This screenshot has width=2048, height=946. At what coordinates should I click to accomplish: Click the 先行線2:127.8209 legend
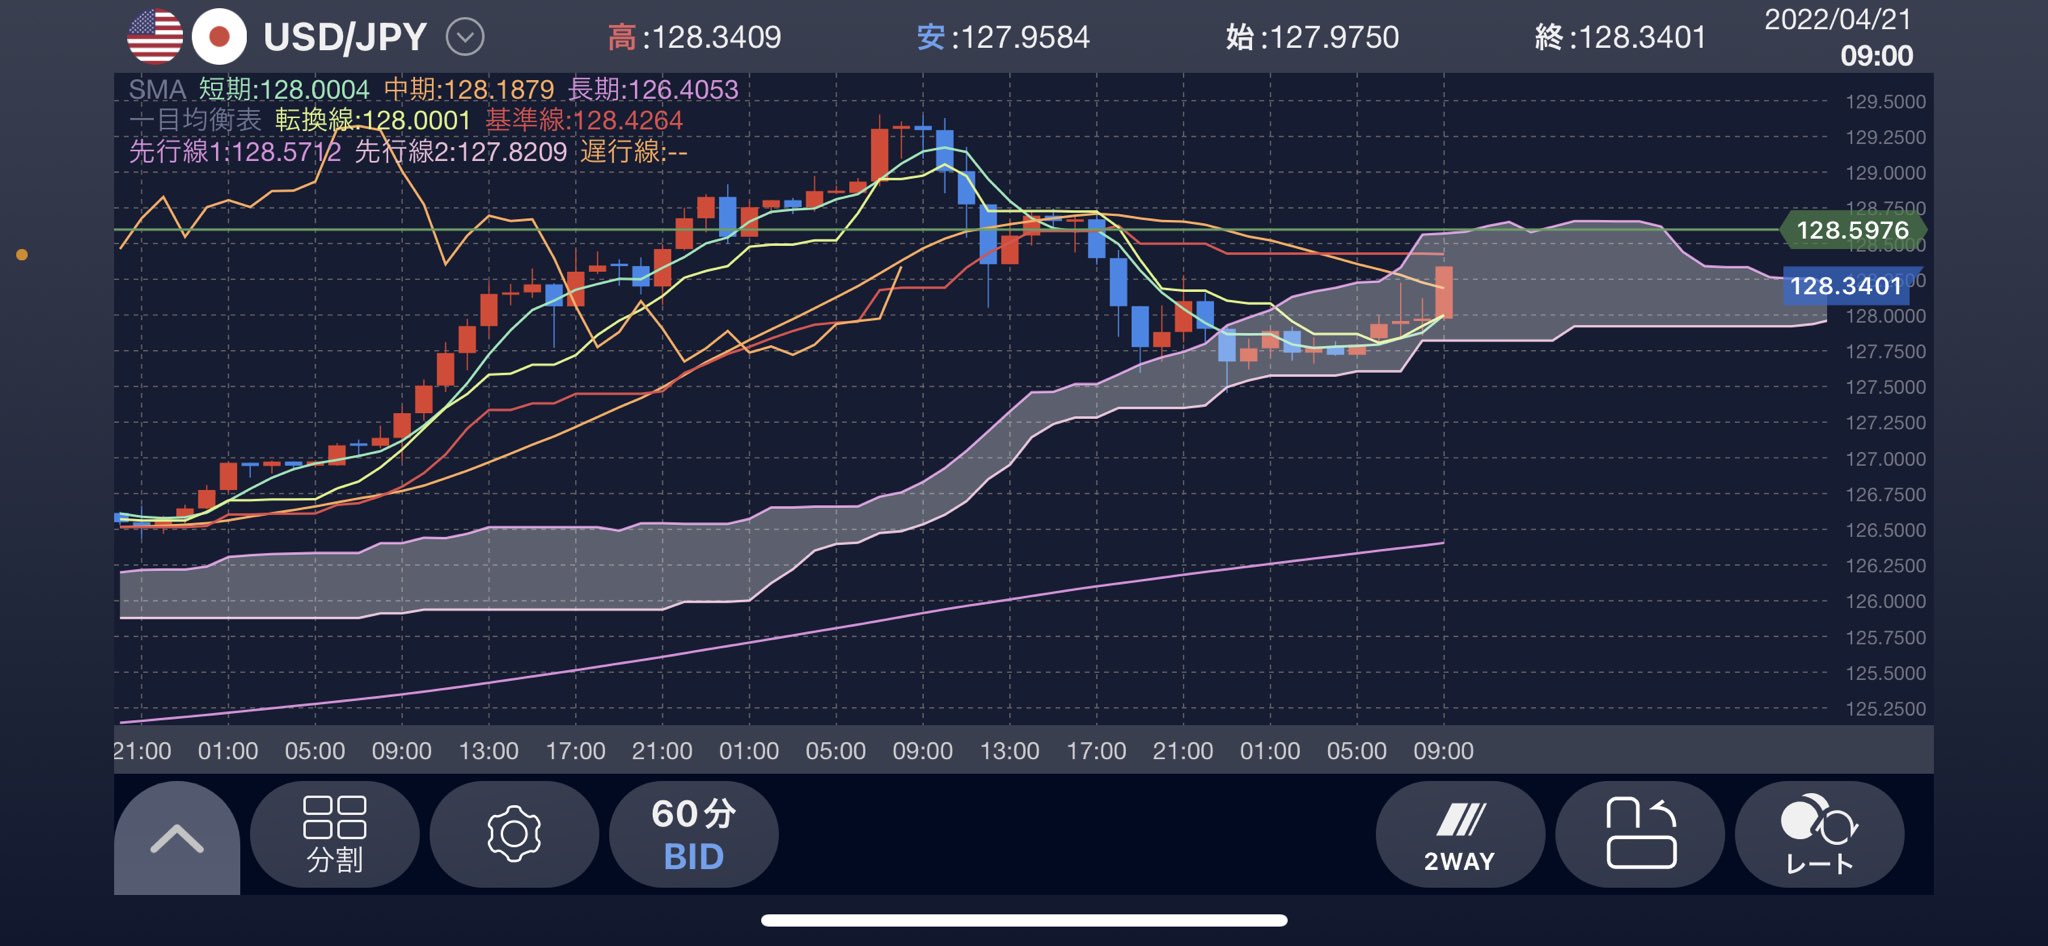click(x=461, y=152)
